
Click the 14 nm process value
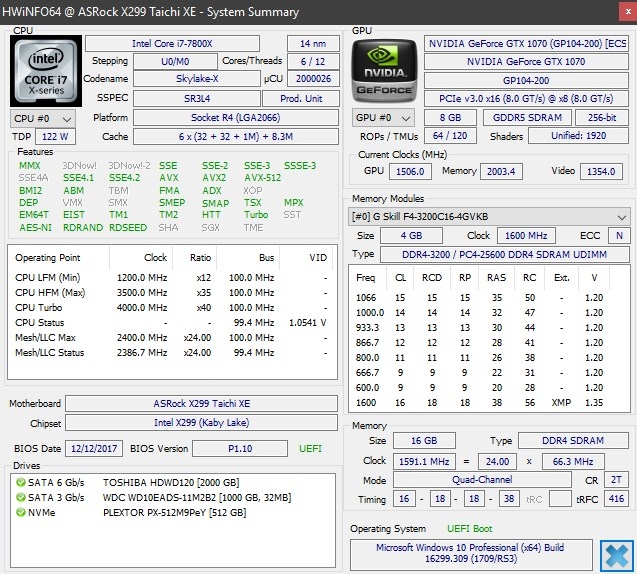point(313,43)
